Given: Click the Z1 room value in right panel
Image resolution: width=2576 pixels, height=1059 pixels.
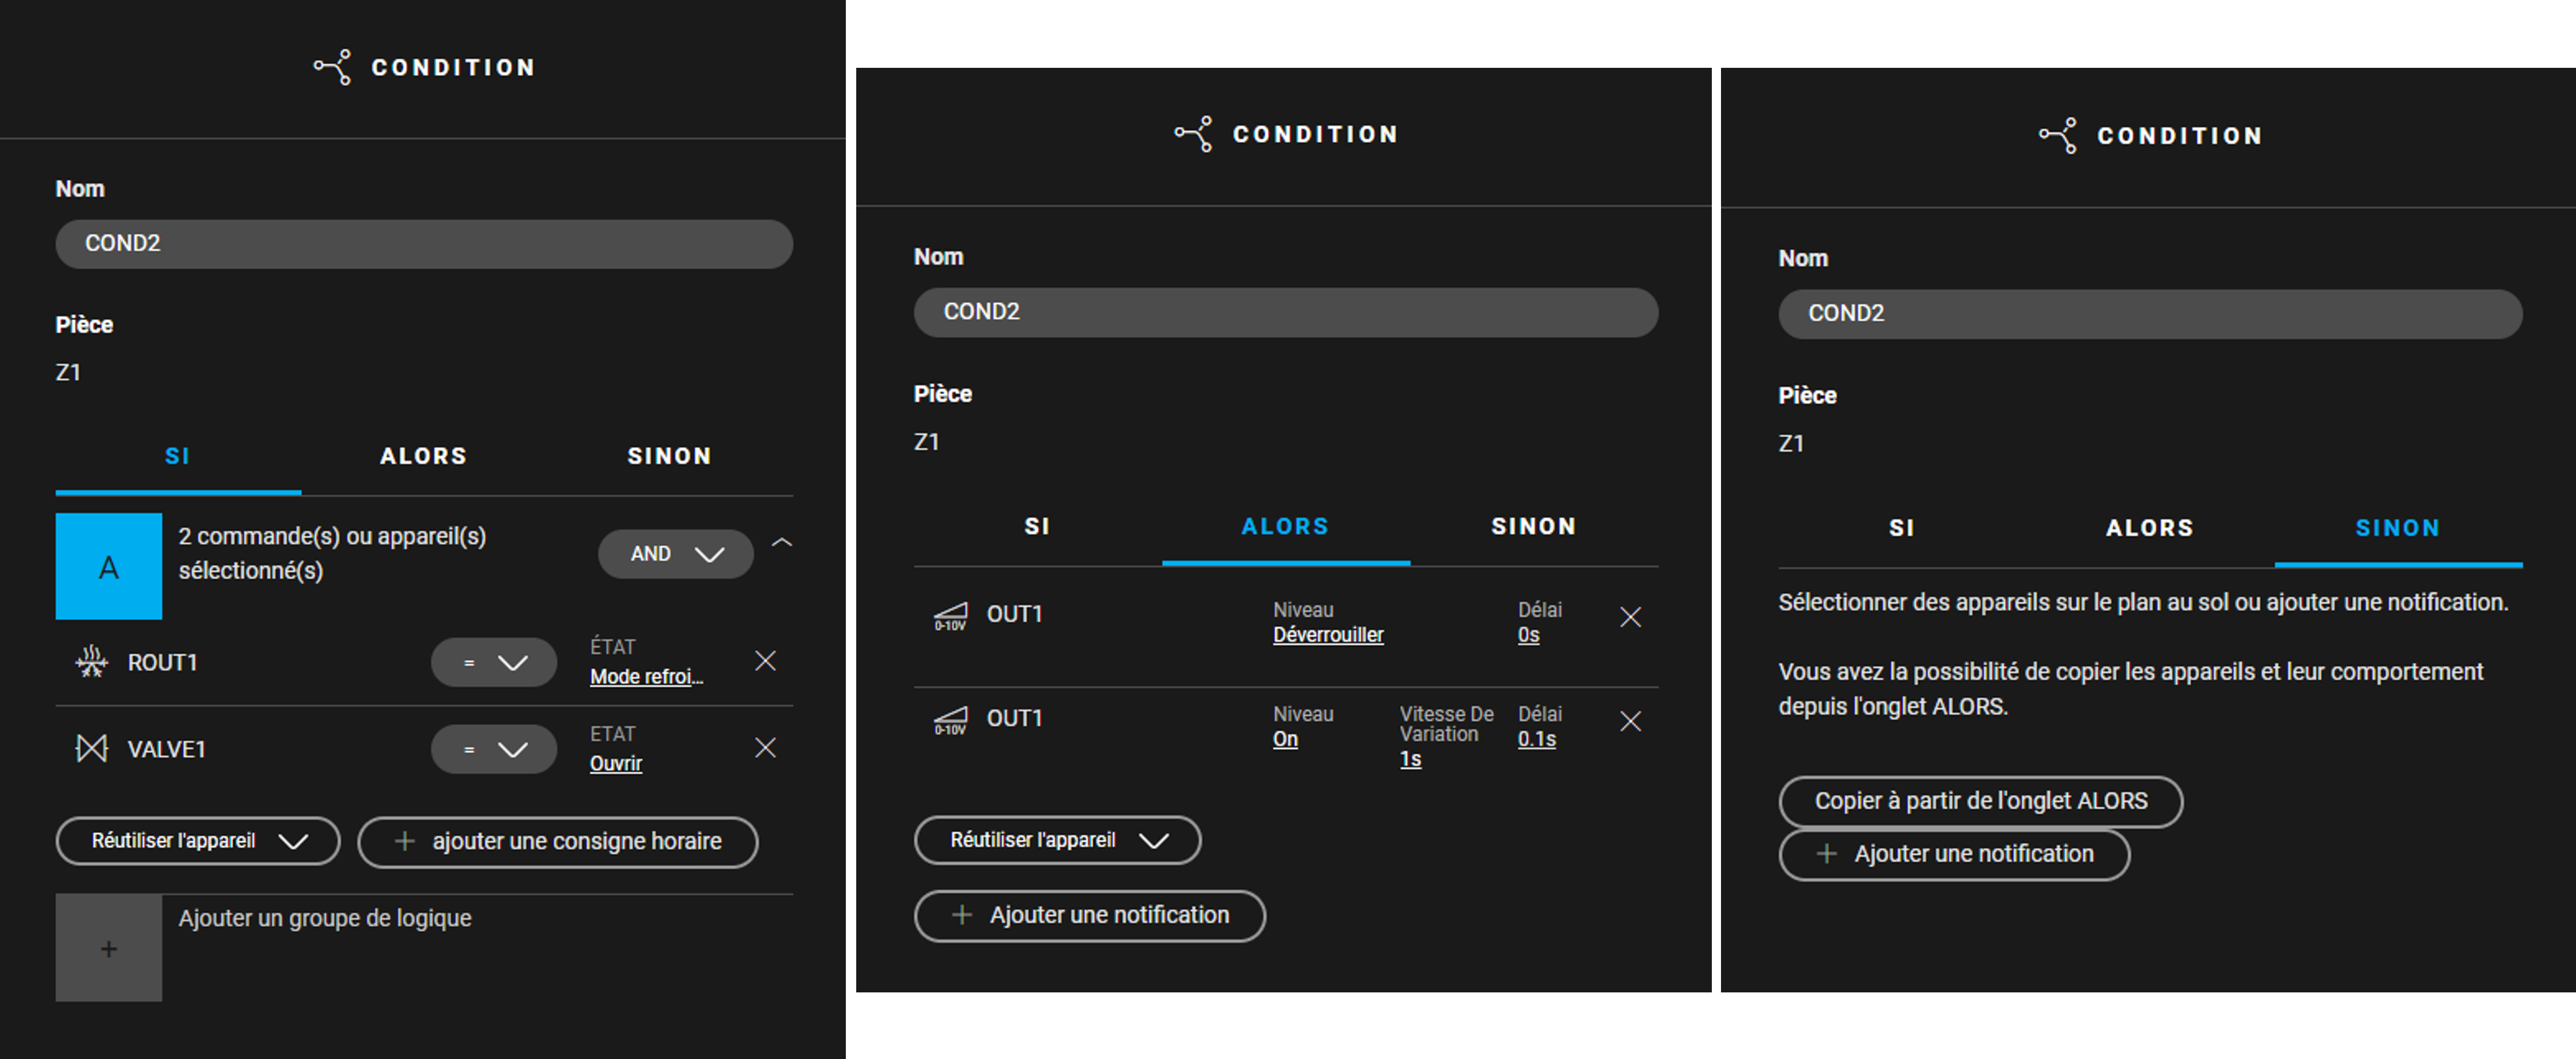Looking at the screenshot, I should pos(1791,443).
